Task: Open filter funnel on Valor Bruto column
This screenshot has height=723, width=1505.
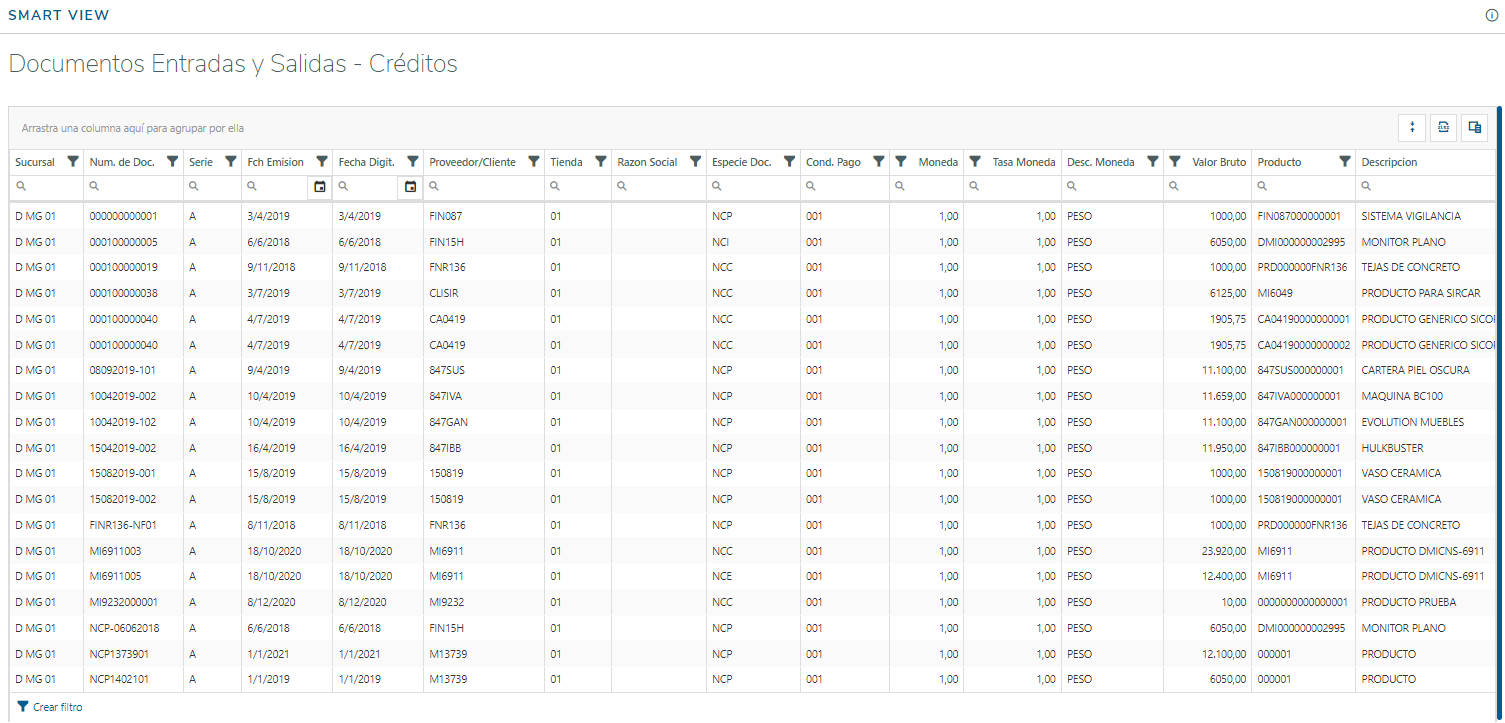Action: (x=1175, y=162)
